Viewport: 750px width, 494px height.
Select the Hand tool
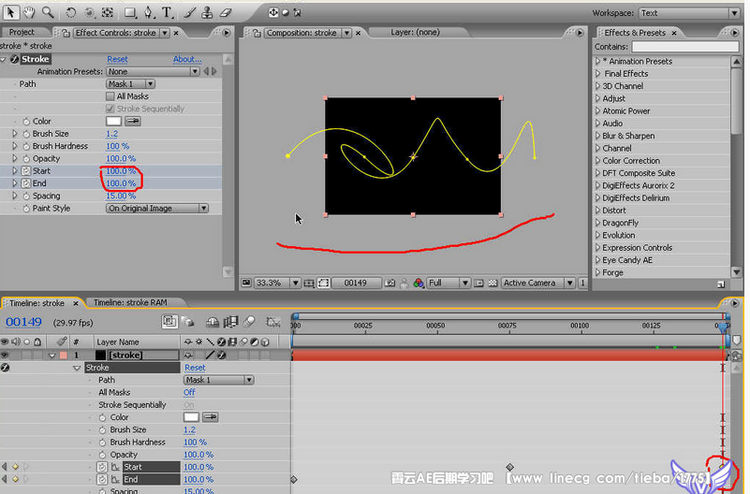click(x=29, y=12)
